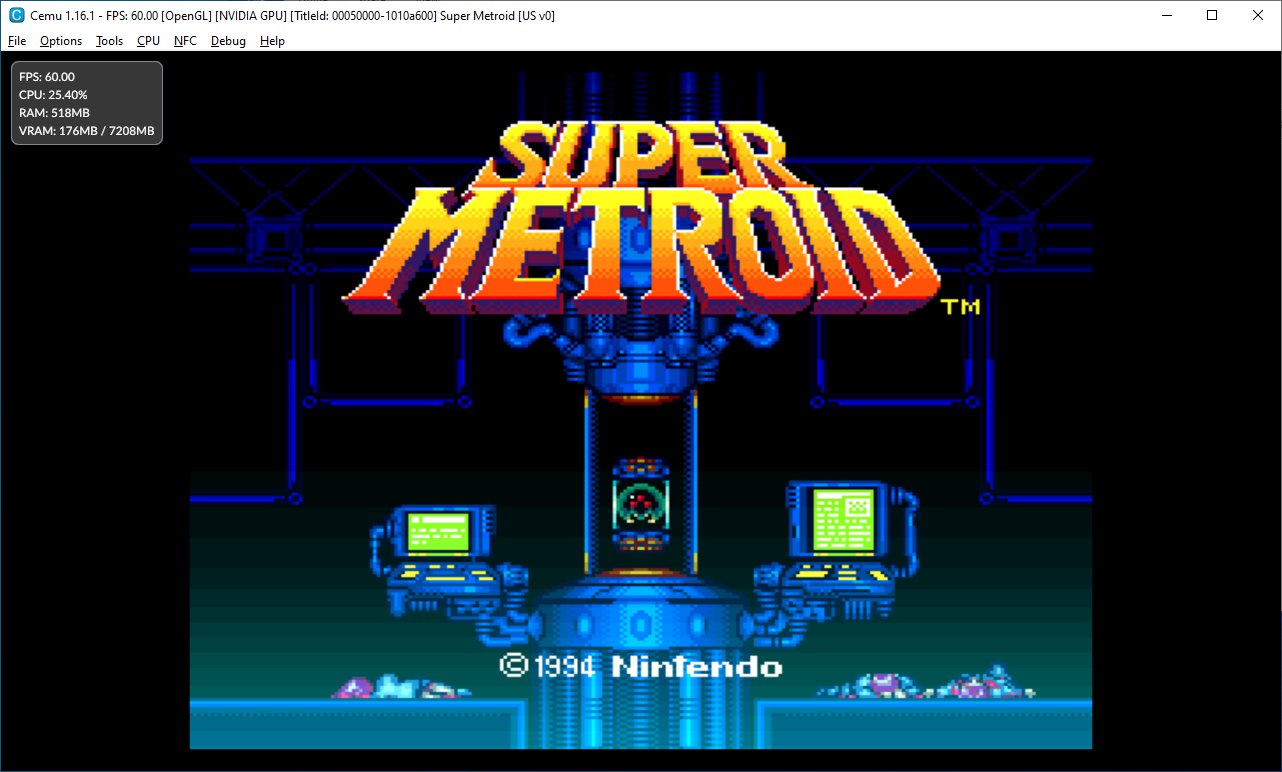Screen dimensions: 1282x772
Task: Open the Options menu
Action: (x=61, y=41)
